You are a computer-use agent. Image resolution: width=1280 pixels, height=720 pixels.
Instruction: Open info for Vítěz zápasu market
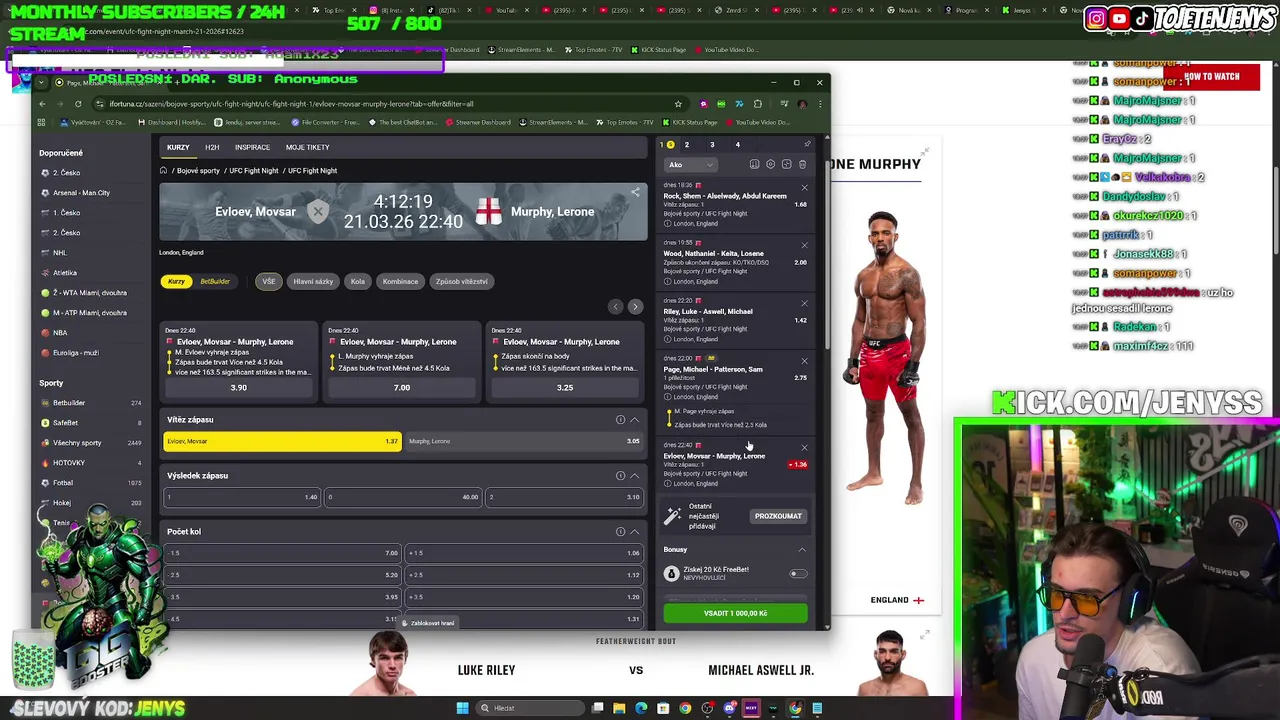click(620, 420)
